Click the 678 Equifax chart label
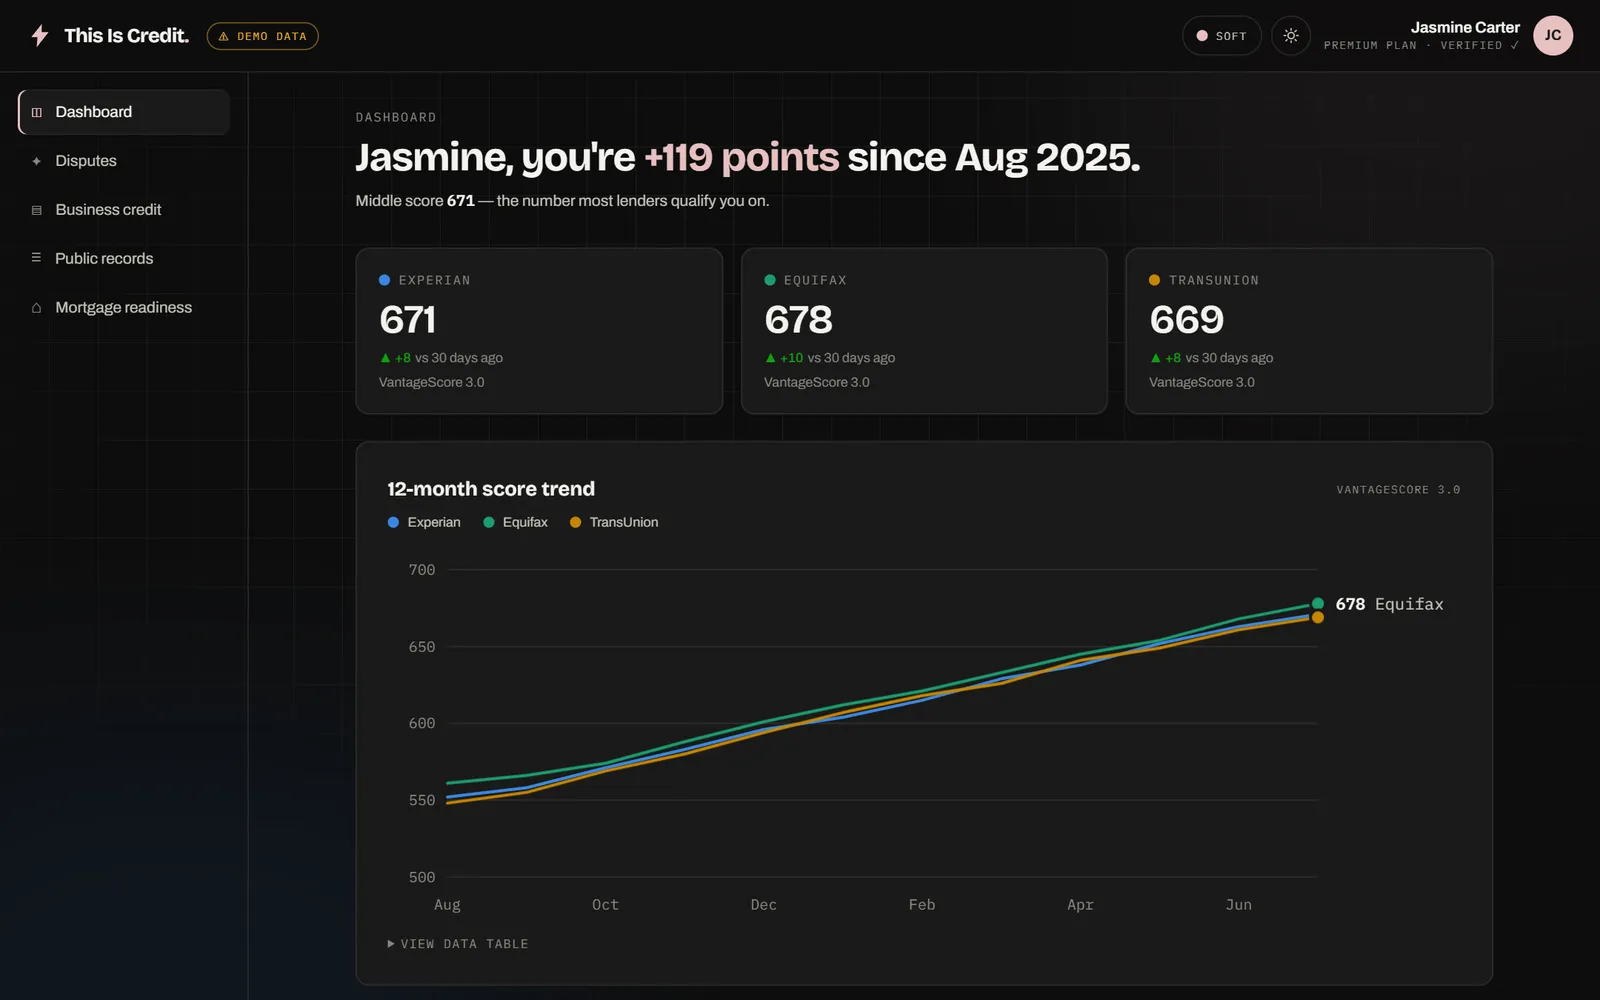1600x1000 pixels. coord(1389,604)
